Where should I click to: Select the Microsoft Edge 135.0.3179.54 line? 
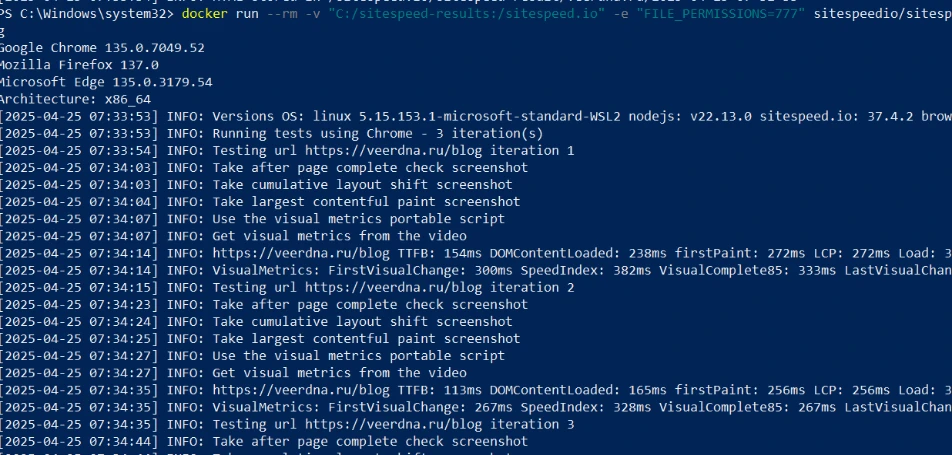point(106,82)
